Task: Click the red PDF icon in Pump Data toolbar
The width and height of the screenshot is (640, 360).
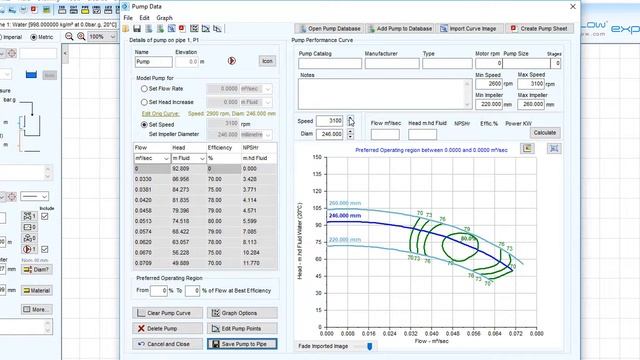Action: pos(182,29)
